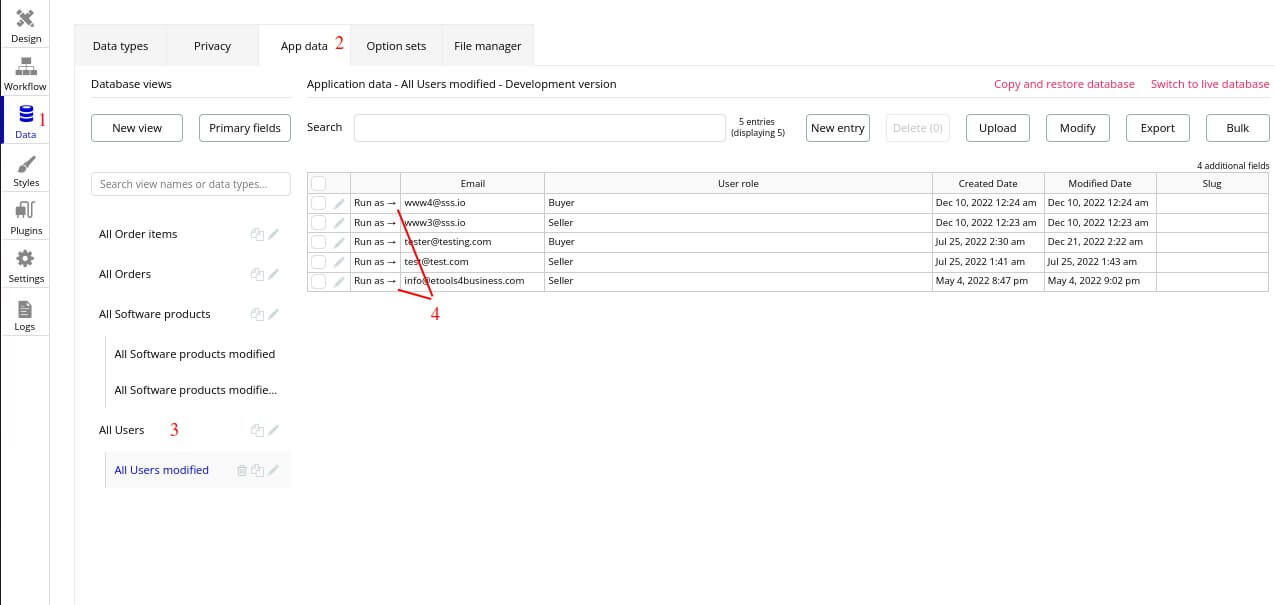Check the box for tester@testing.com row
1275x605 pixels.
pyautogui.click(x=318, y=242)
